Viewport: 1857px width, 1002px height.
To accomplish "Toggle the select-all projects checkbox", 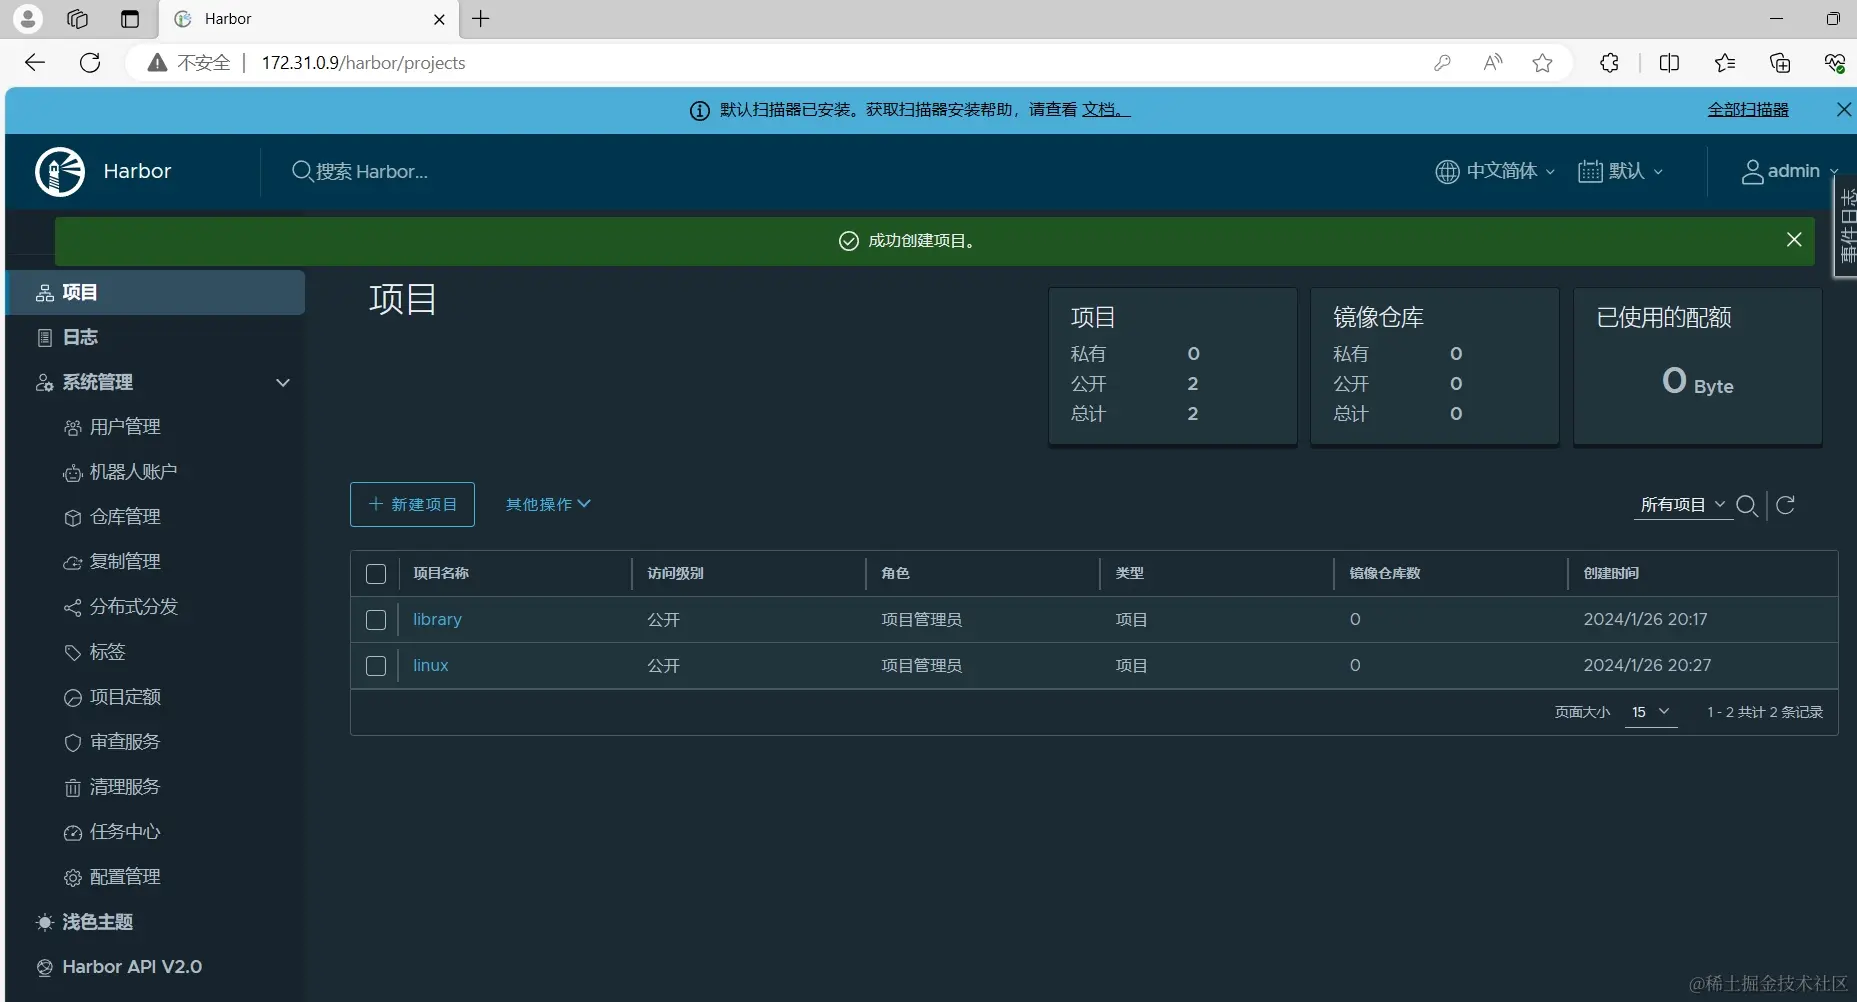I will pos(375,574).
